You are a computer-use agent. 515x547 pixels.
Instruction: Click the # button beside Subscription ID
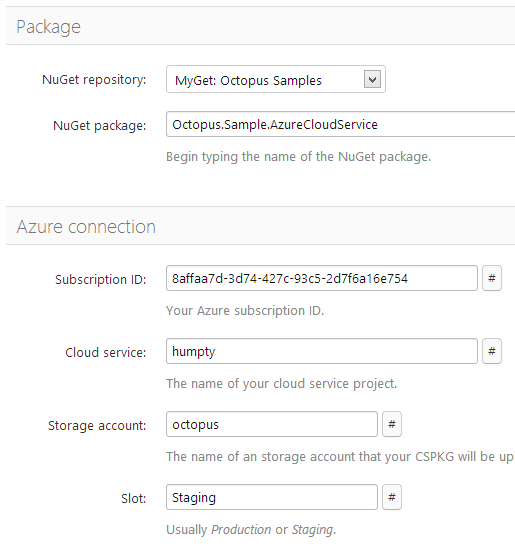coord(492,278)
